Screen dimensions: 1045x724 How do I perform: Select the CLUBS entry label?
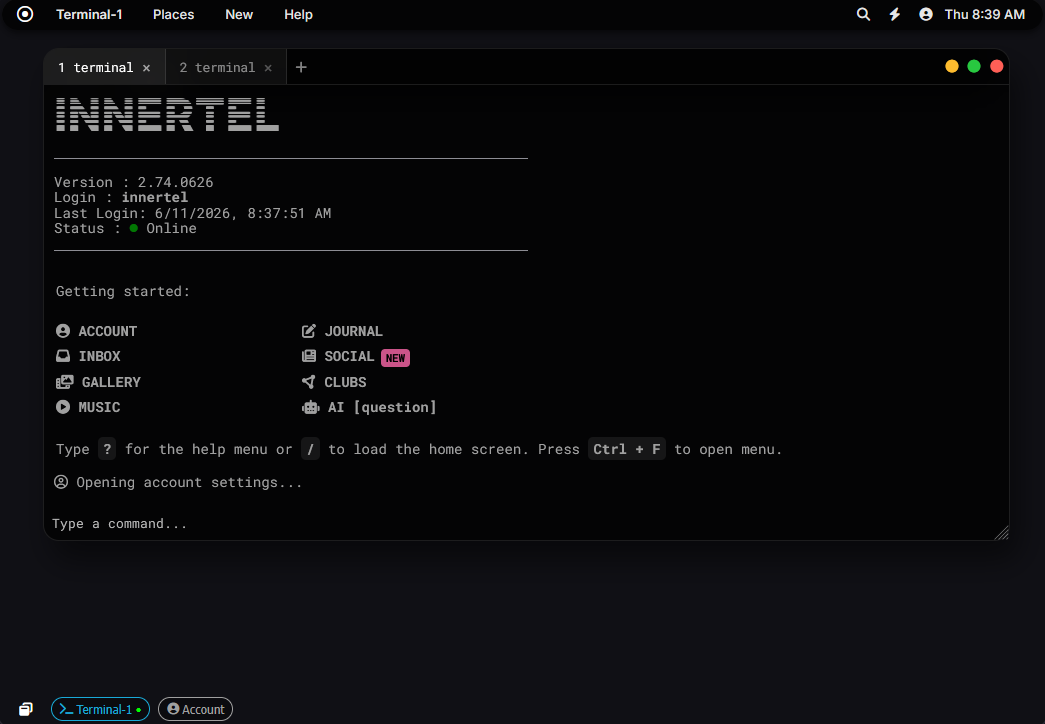pos(345,382)
